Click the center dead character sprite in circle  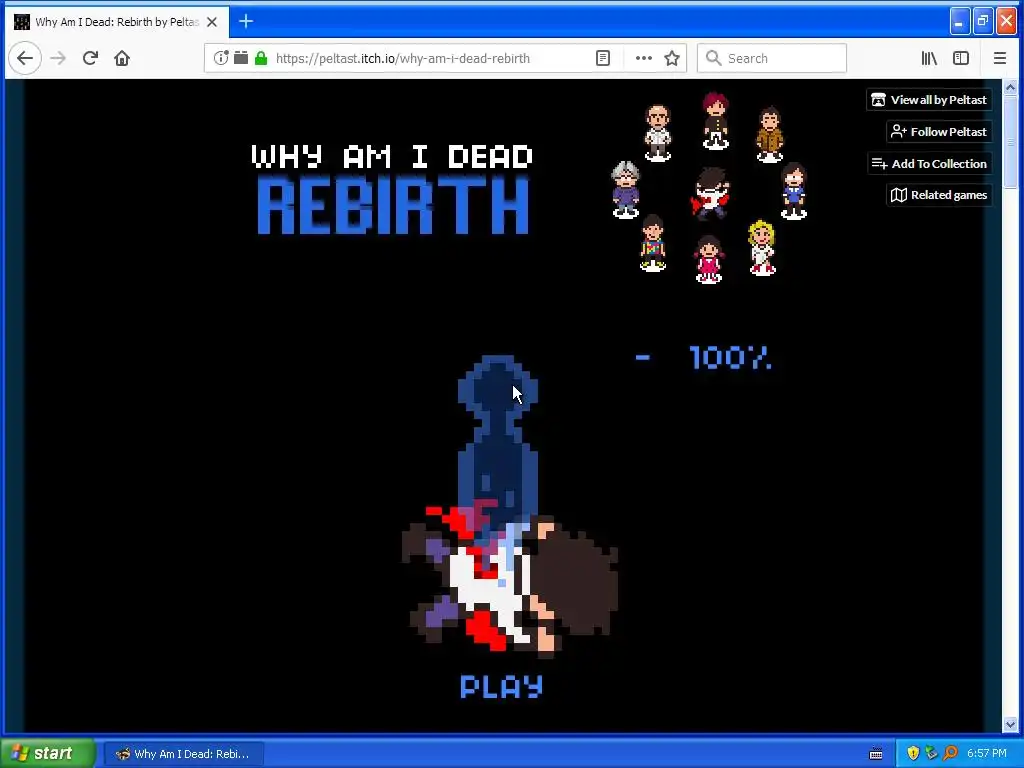pos(711,193)
